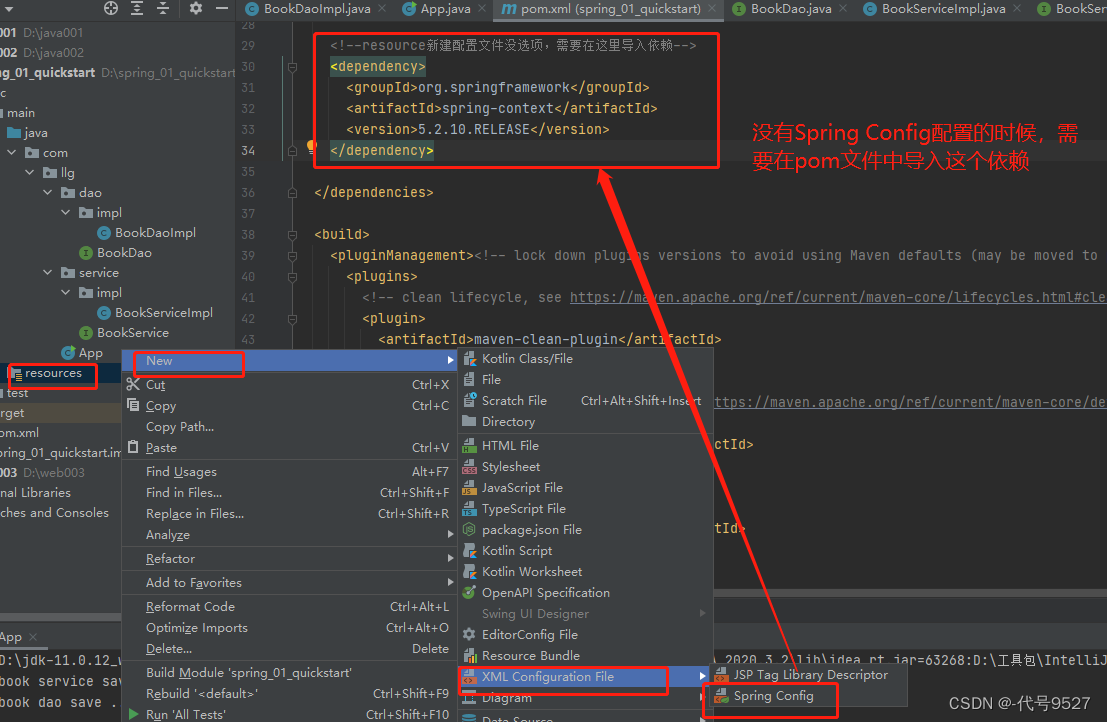Choose Delete... from context menu
The width and height of the screenshot is (1107, 722).
click(290, 649)
